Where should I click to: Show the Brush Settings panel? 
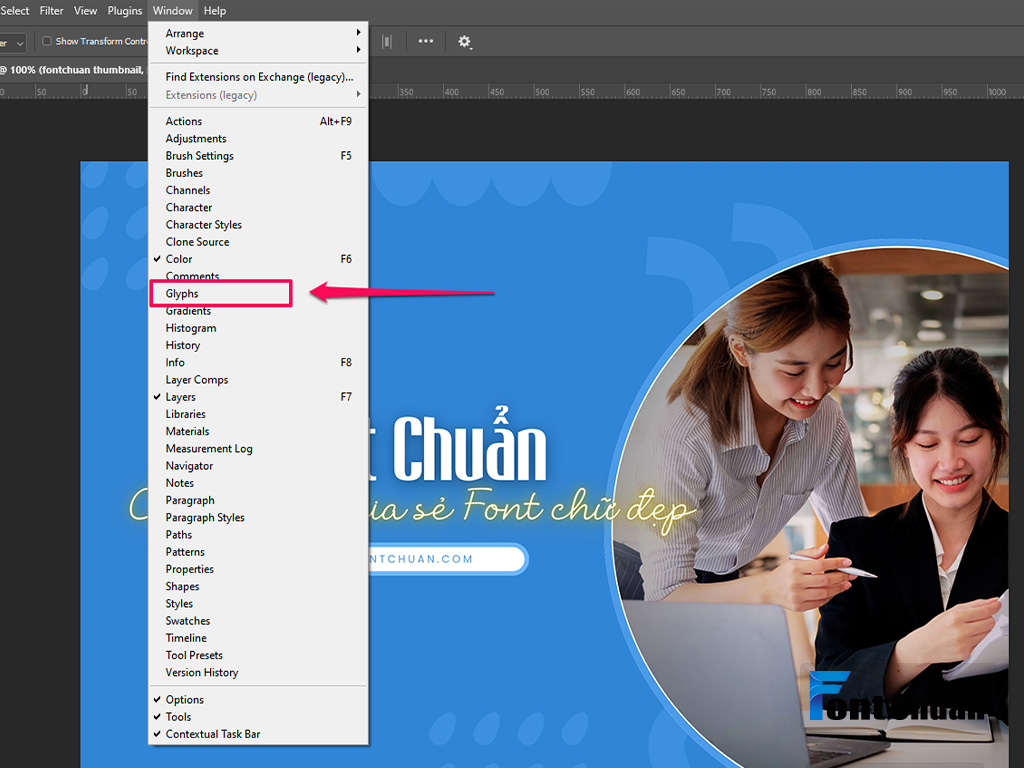pyautogui.click(x=259, y=155)
